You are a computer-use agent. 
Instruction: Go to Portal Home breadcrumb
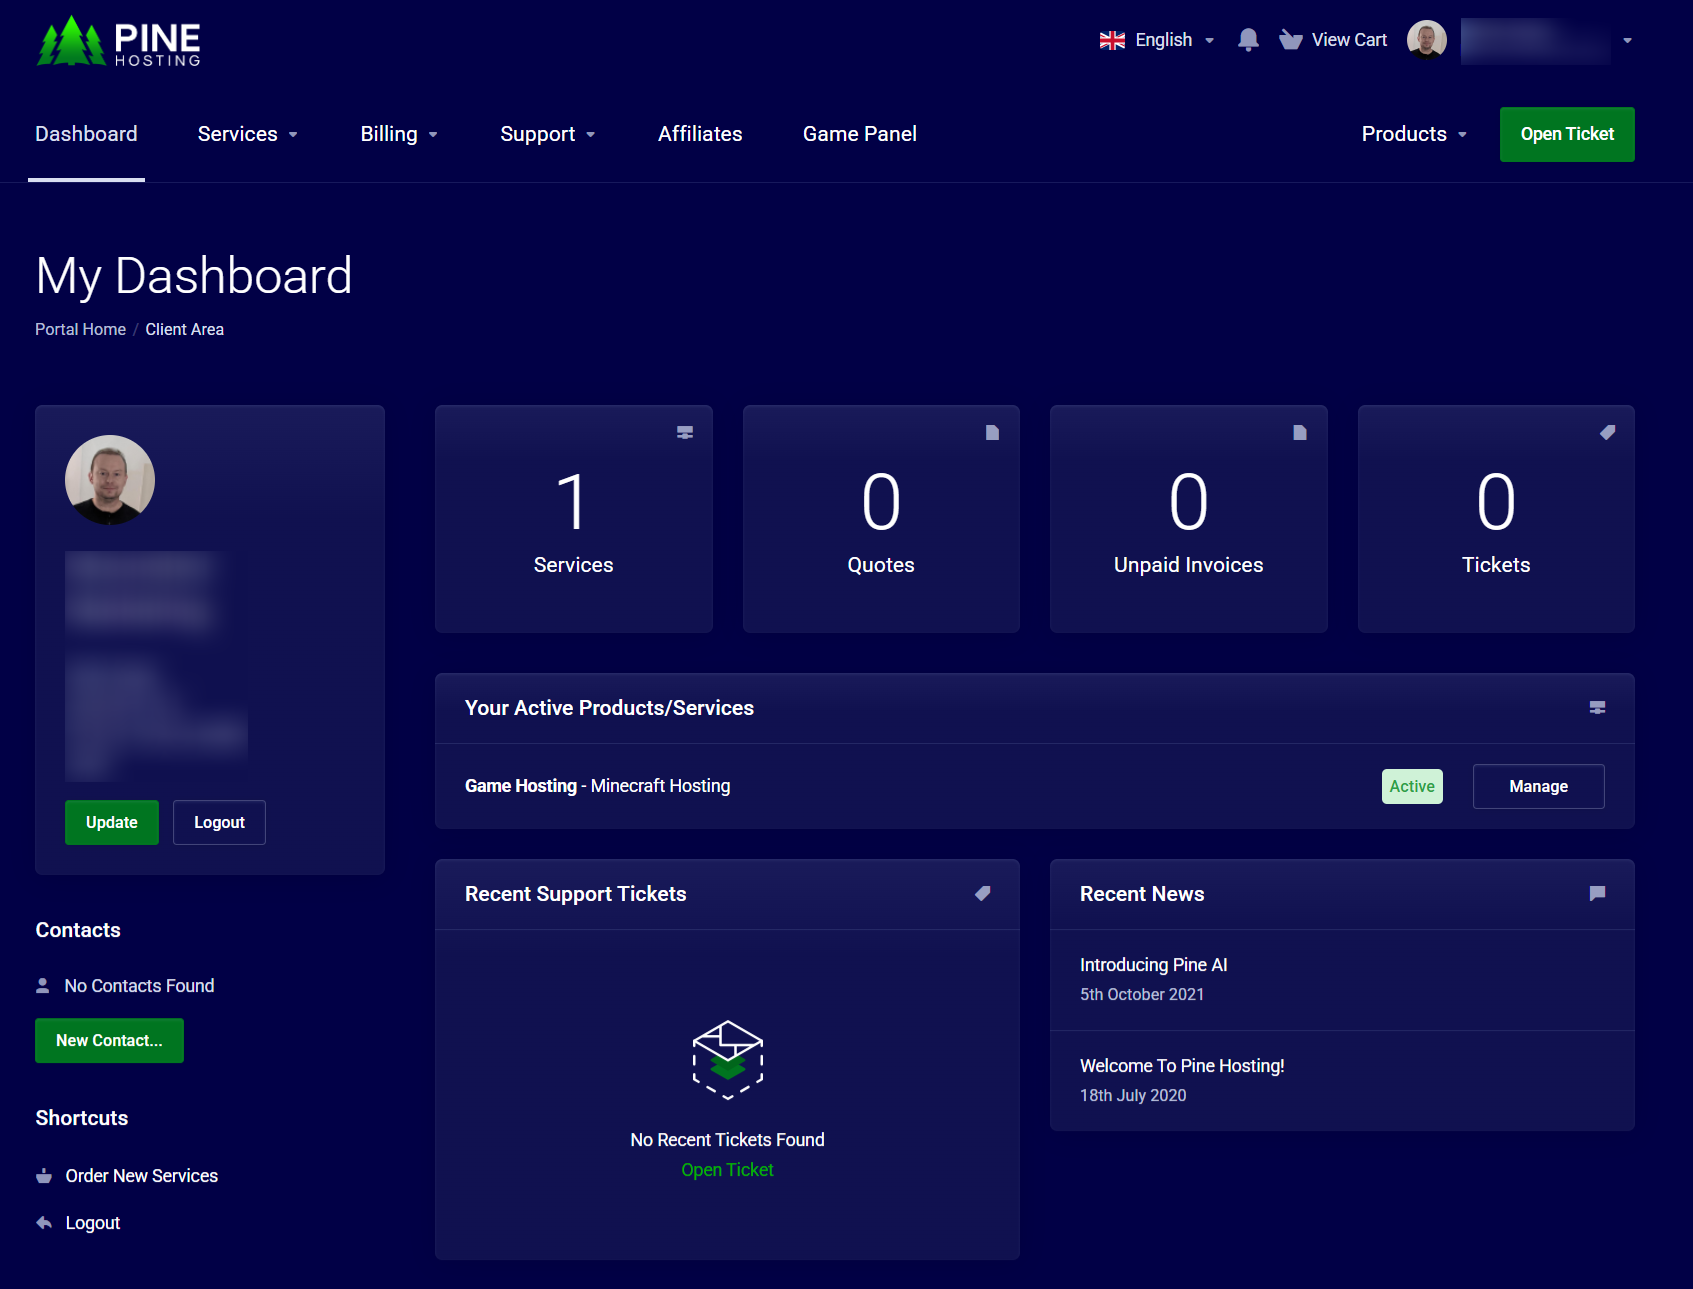[80, 329]
